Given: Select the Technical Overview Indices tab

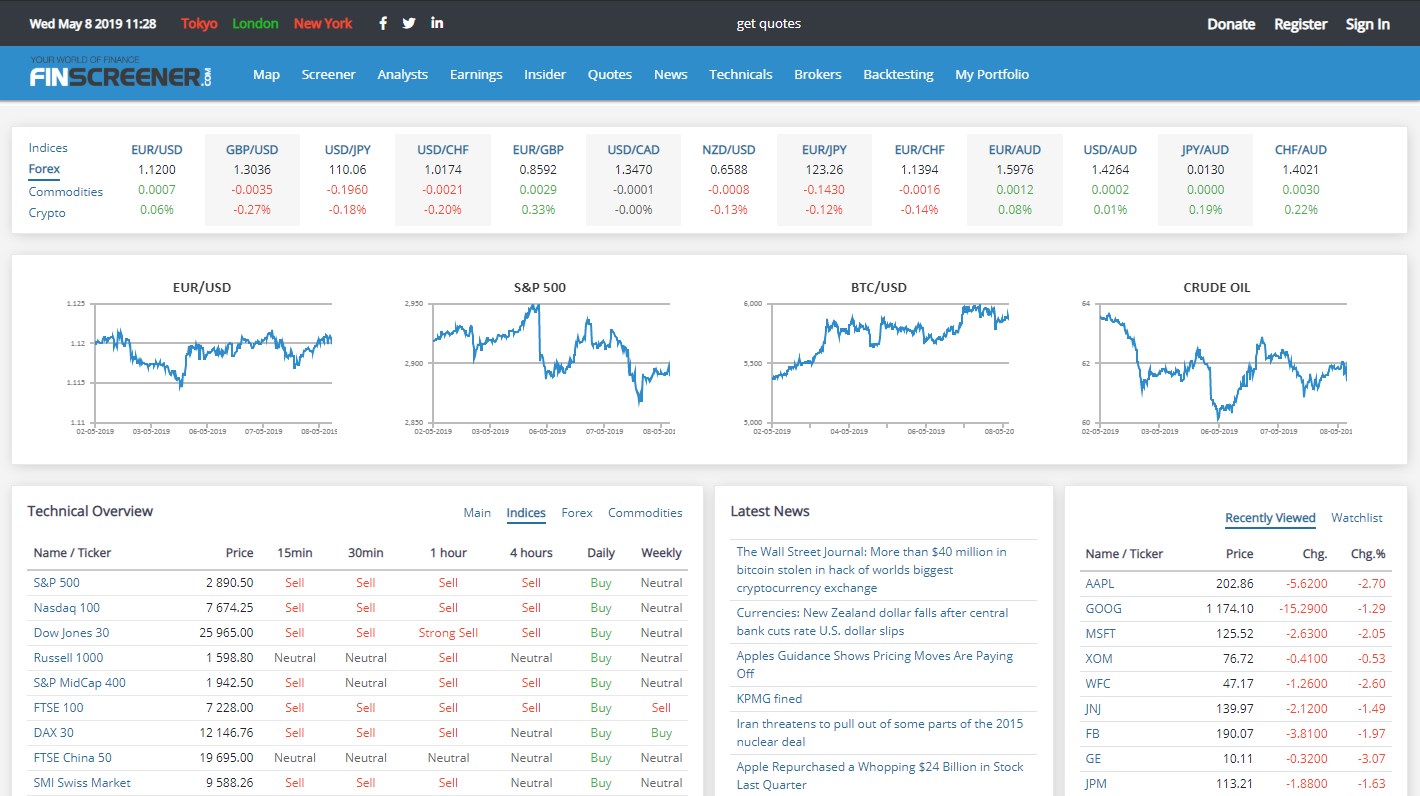Looking at the screenshot, I should (526, 513).
